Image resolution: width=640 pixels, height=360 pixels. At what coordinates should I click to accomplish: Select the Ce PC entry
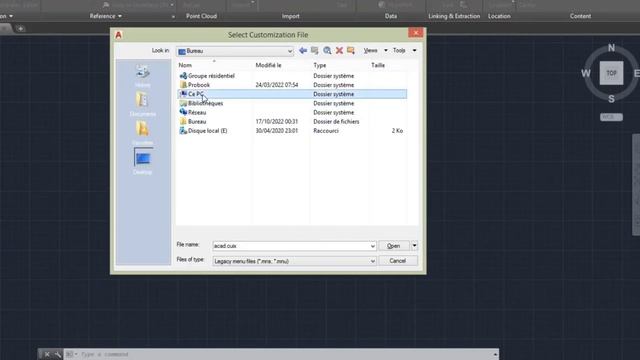196,94
